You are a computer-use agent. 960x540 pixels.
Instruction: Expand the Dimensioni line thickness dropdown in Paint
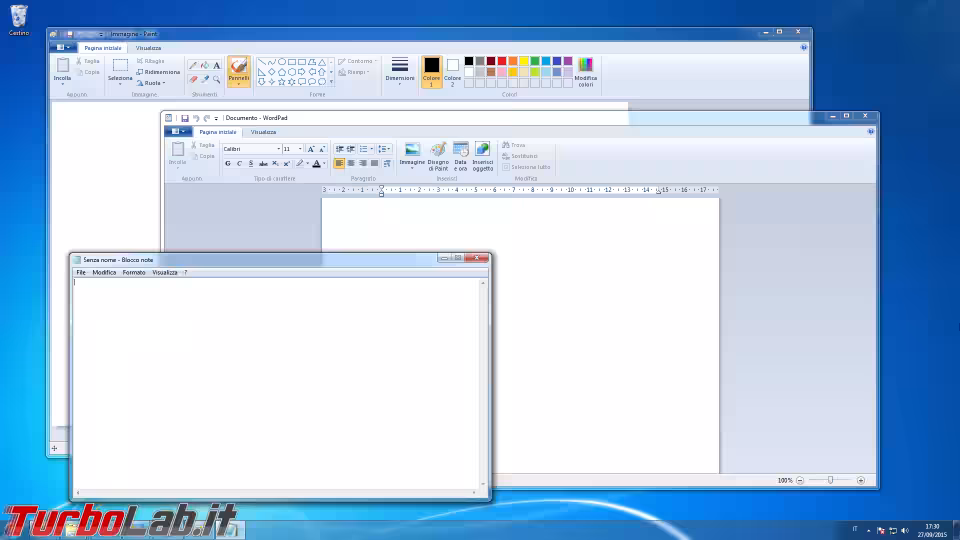click(399, 72)
